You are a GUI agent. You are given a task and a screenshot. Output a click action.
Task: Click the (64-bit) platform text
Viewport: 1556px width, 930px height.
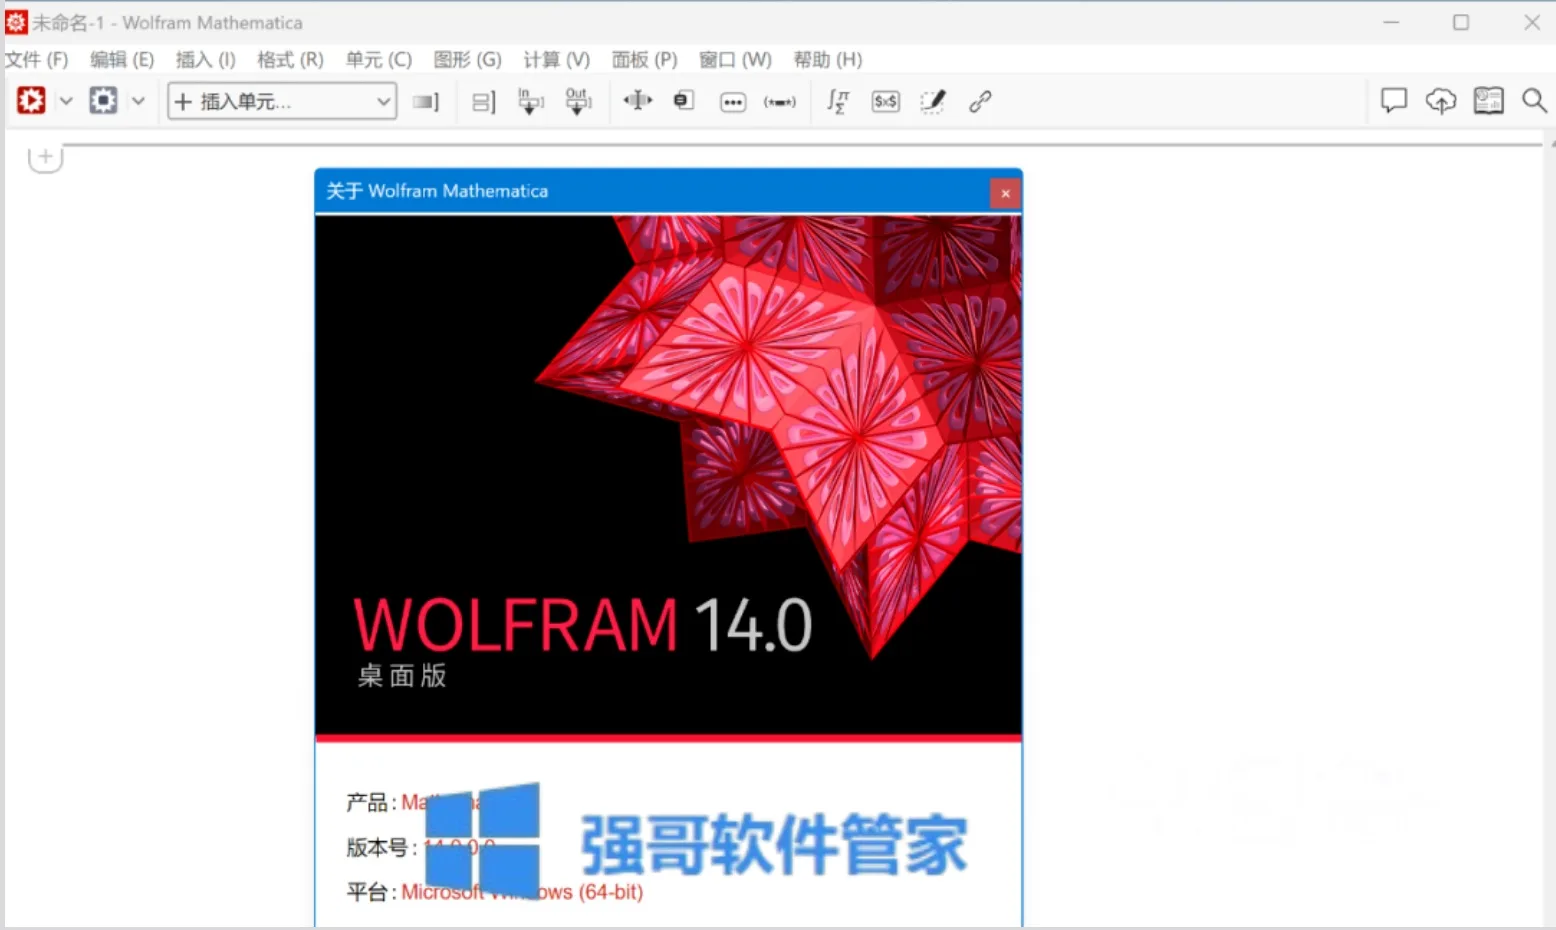click(610, 892)
